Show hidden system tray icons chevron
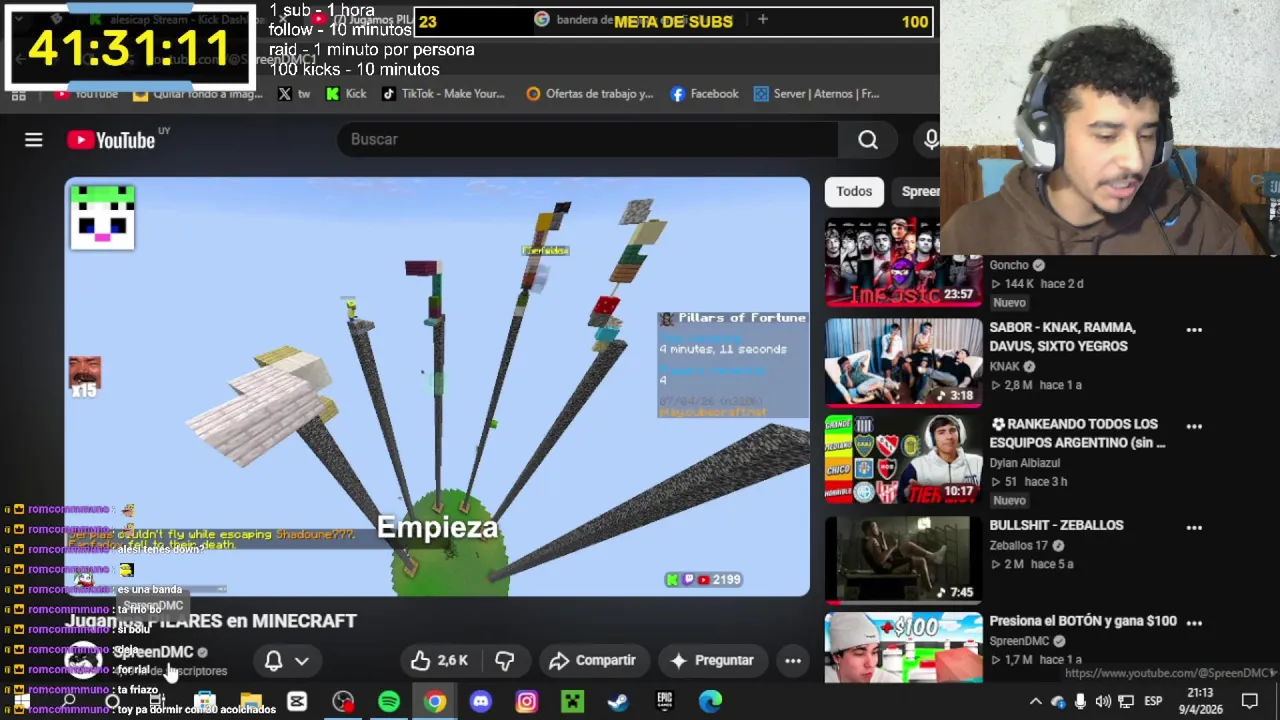The height and width of the screenshot is (720, 1280). click(1036, 701)
